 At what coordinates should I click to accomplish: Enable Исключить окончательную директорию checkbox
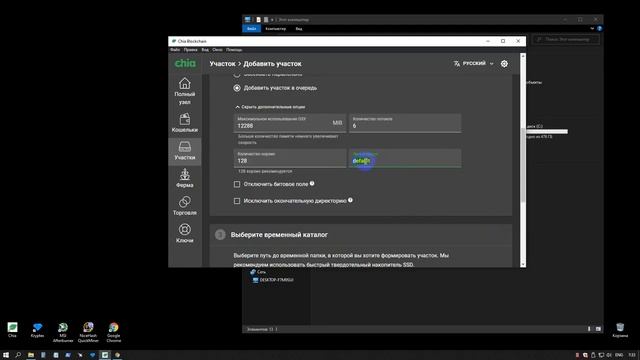[x=237, y=201]
